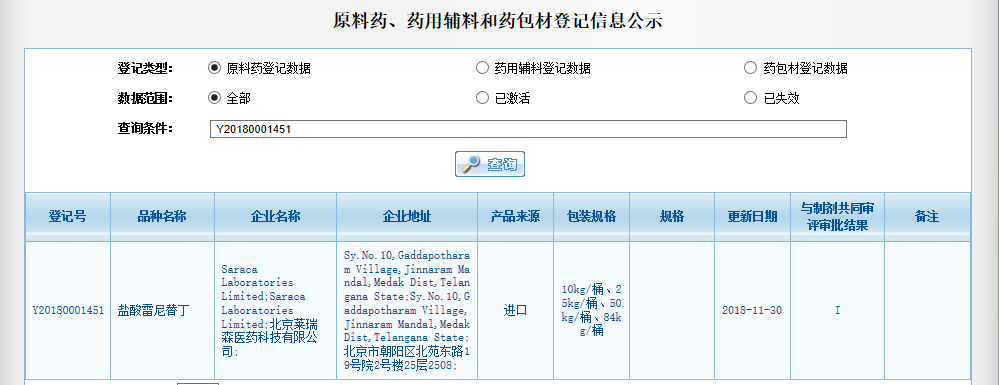Select 全部 data range option

coord(215,98)
